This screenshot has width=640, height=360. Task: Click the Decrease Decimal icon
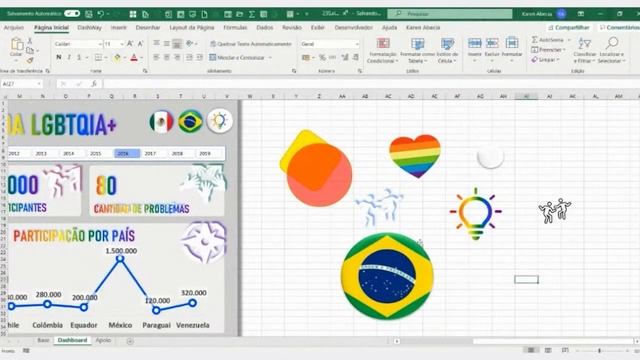coord(356,58)
